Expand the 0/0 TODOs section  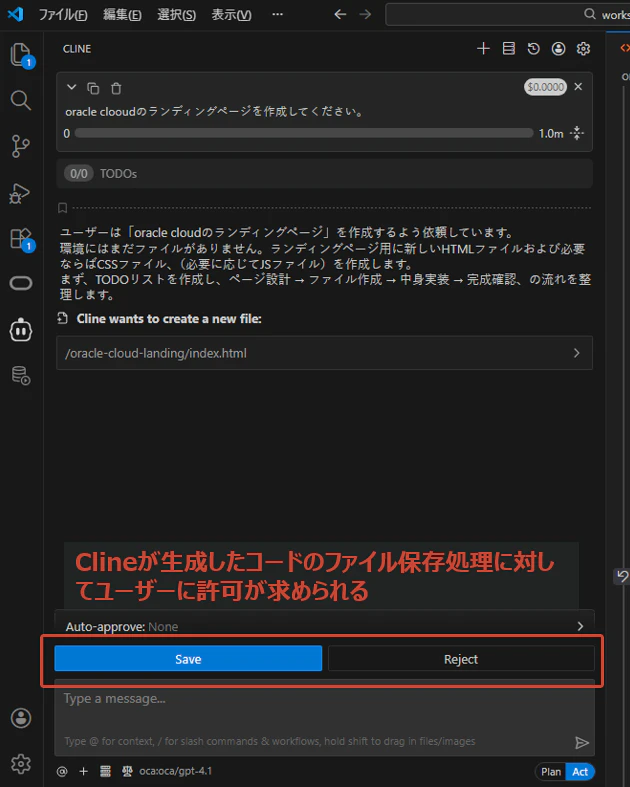pyautogui.click(x=324, y=174)
